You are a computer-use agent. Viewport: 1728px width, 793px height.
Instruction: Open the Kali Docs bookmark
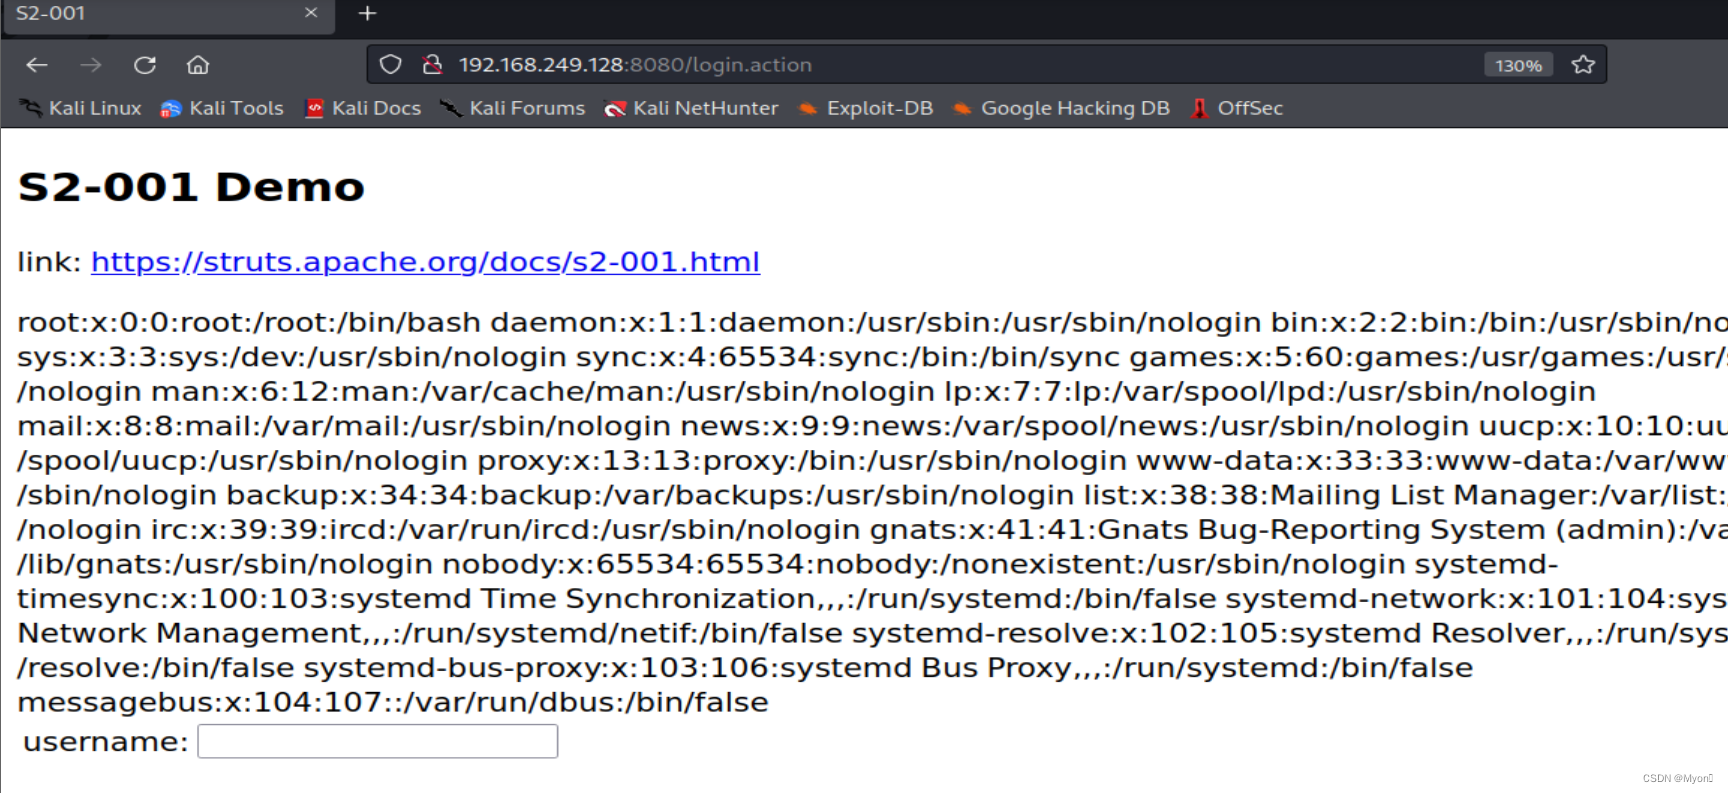click(363, 108)
